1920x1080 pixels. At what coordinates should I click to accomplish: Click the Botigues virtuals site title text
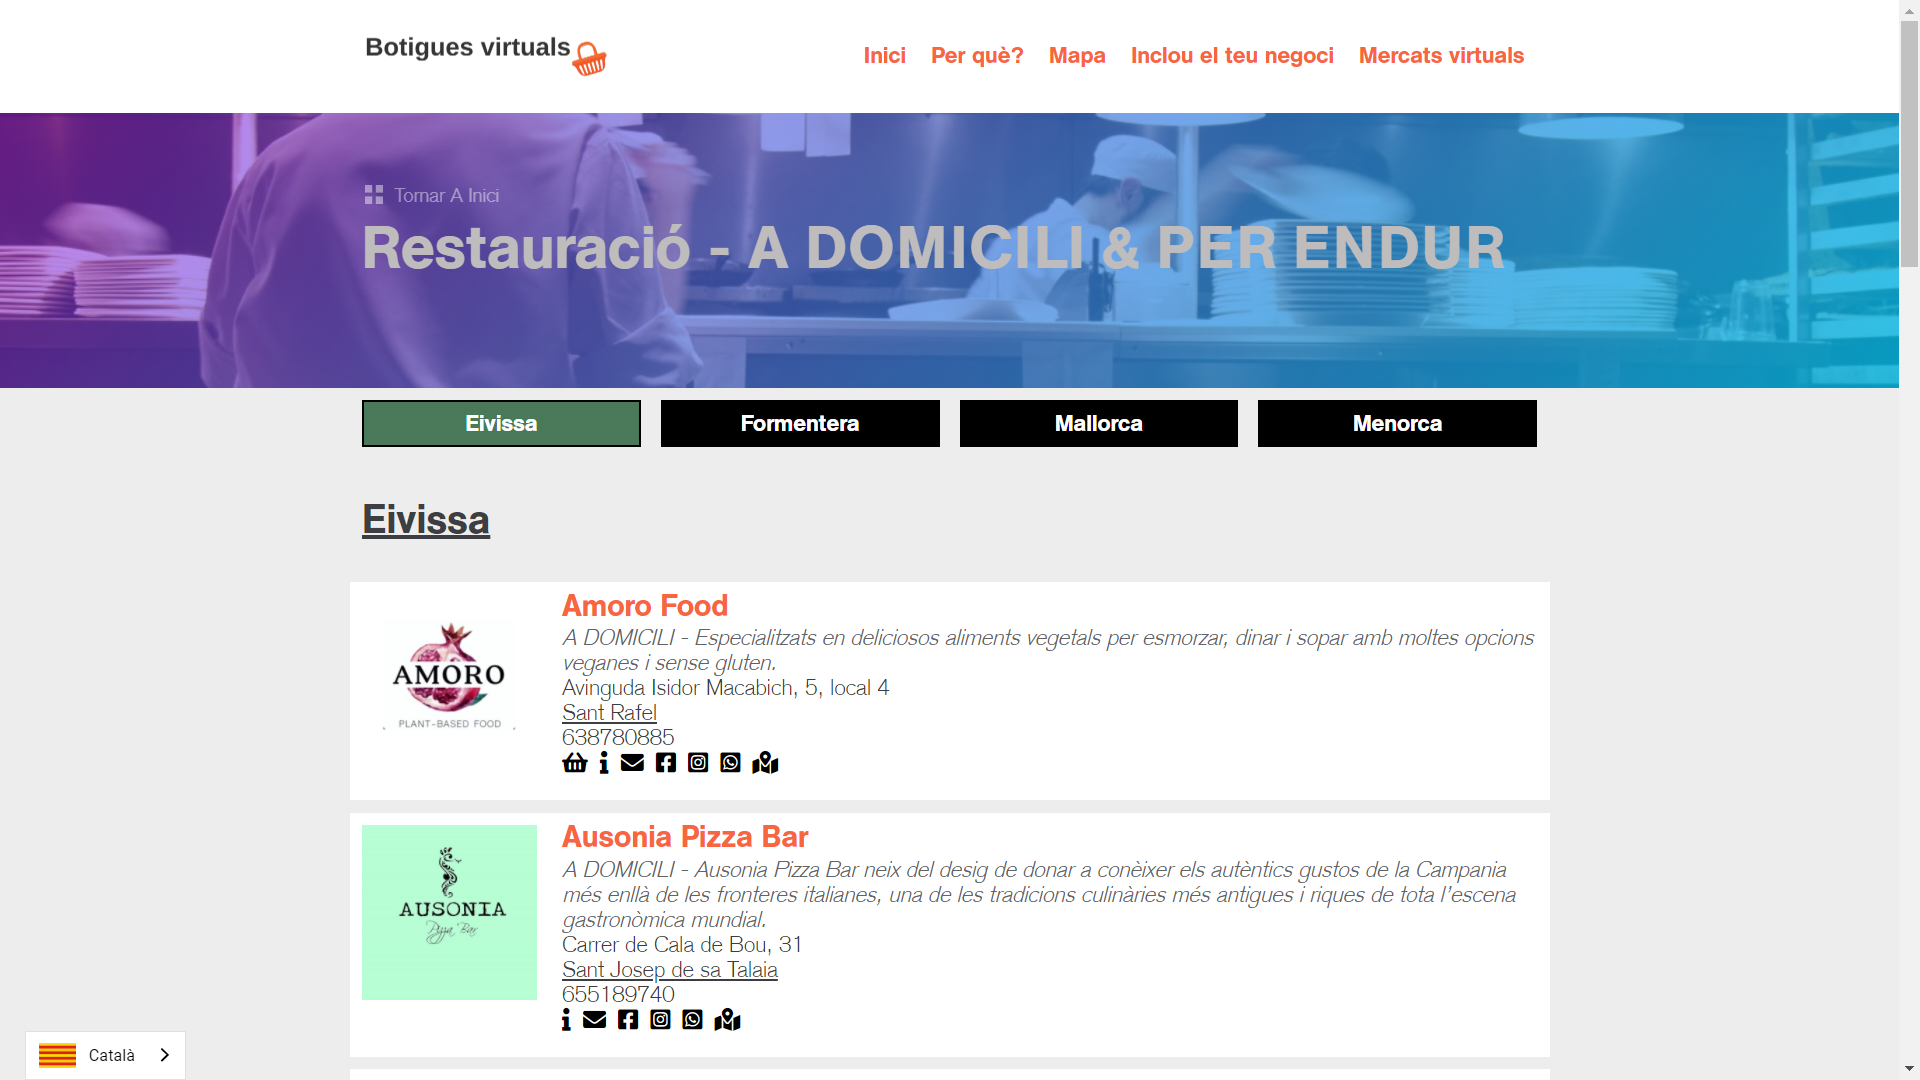pos(468,47)
